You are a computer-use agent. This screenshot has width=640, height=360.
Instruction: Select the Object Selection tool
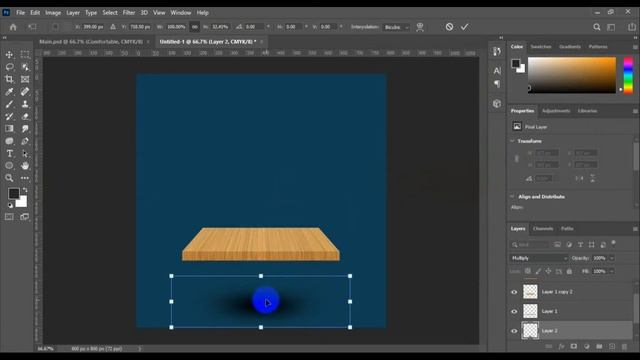pos(25,67)
